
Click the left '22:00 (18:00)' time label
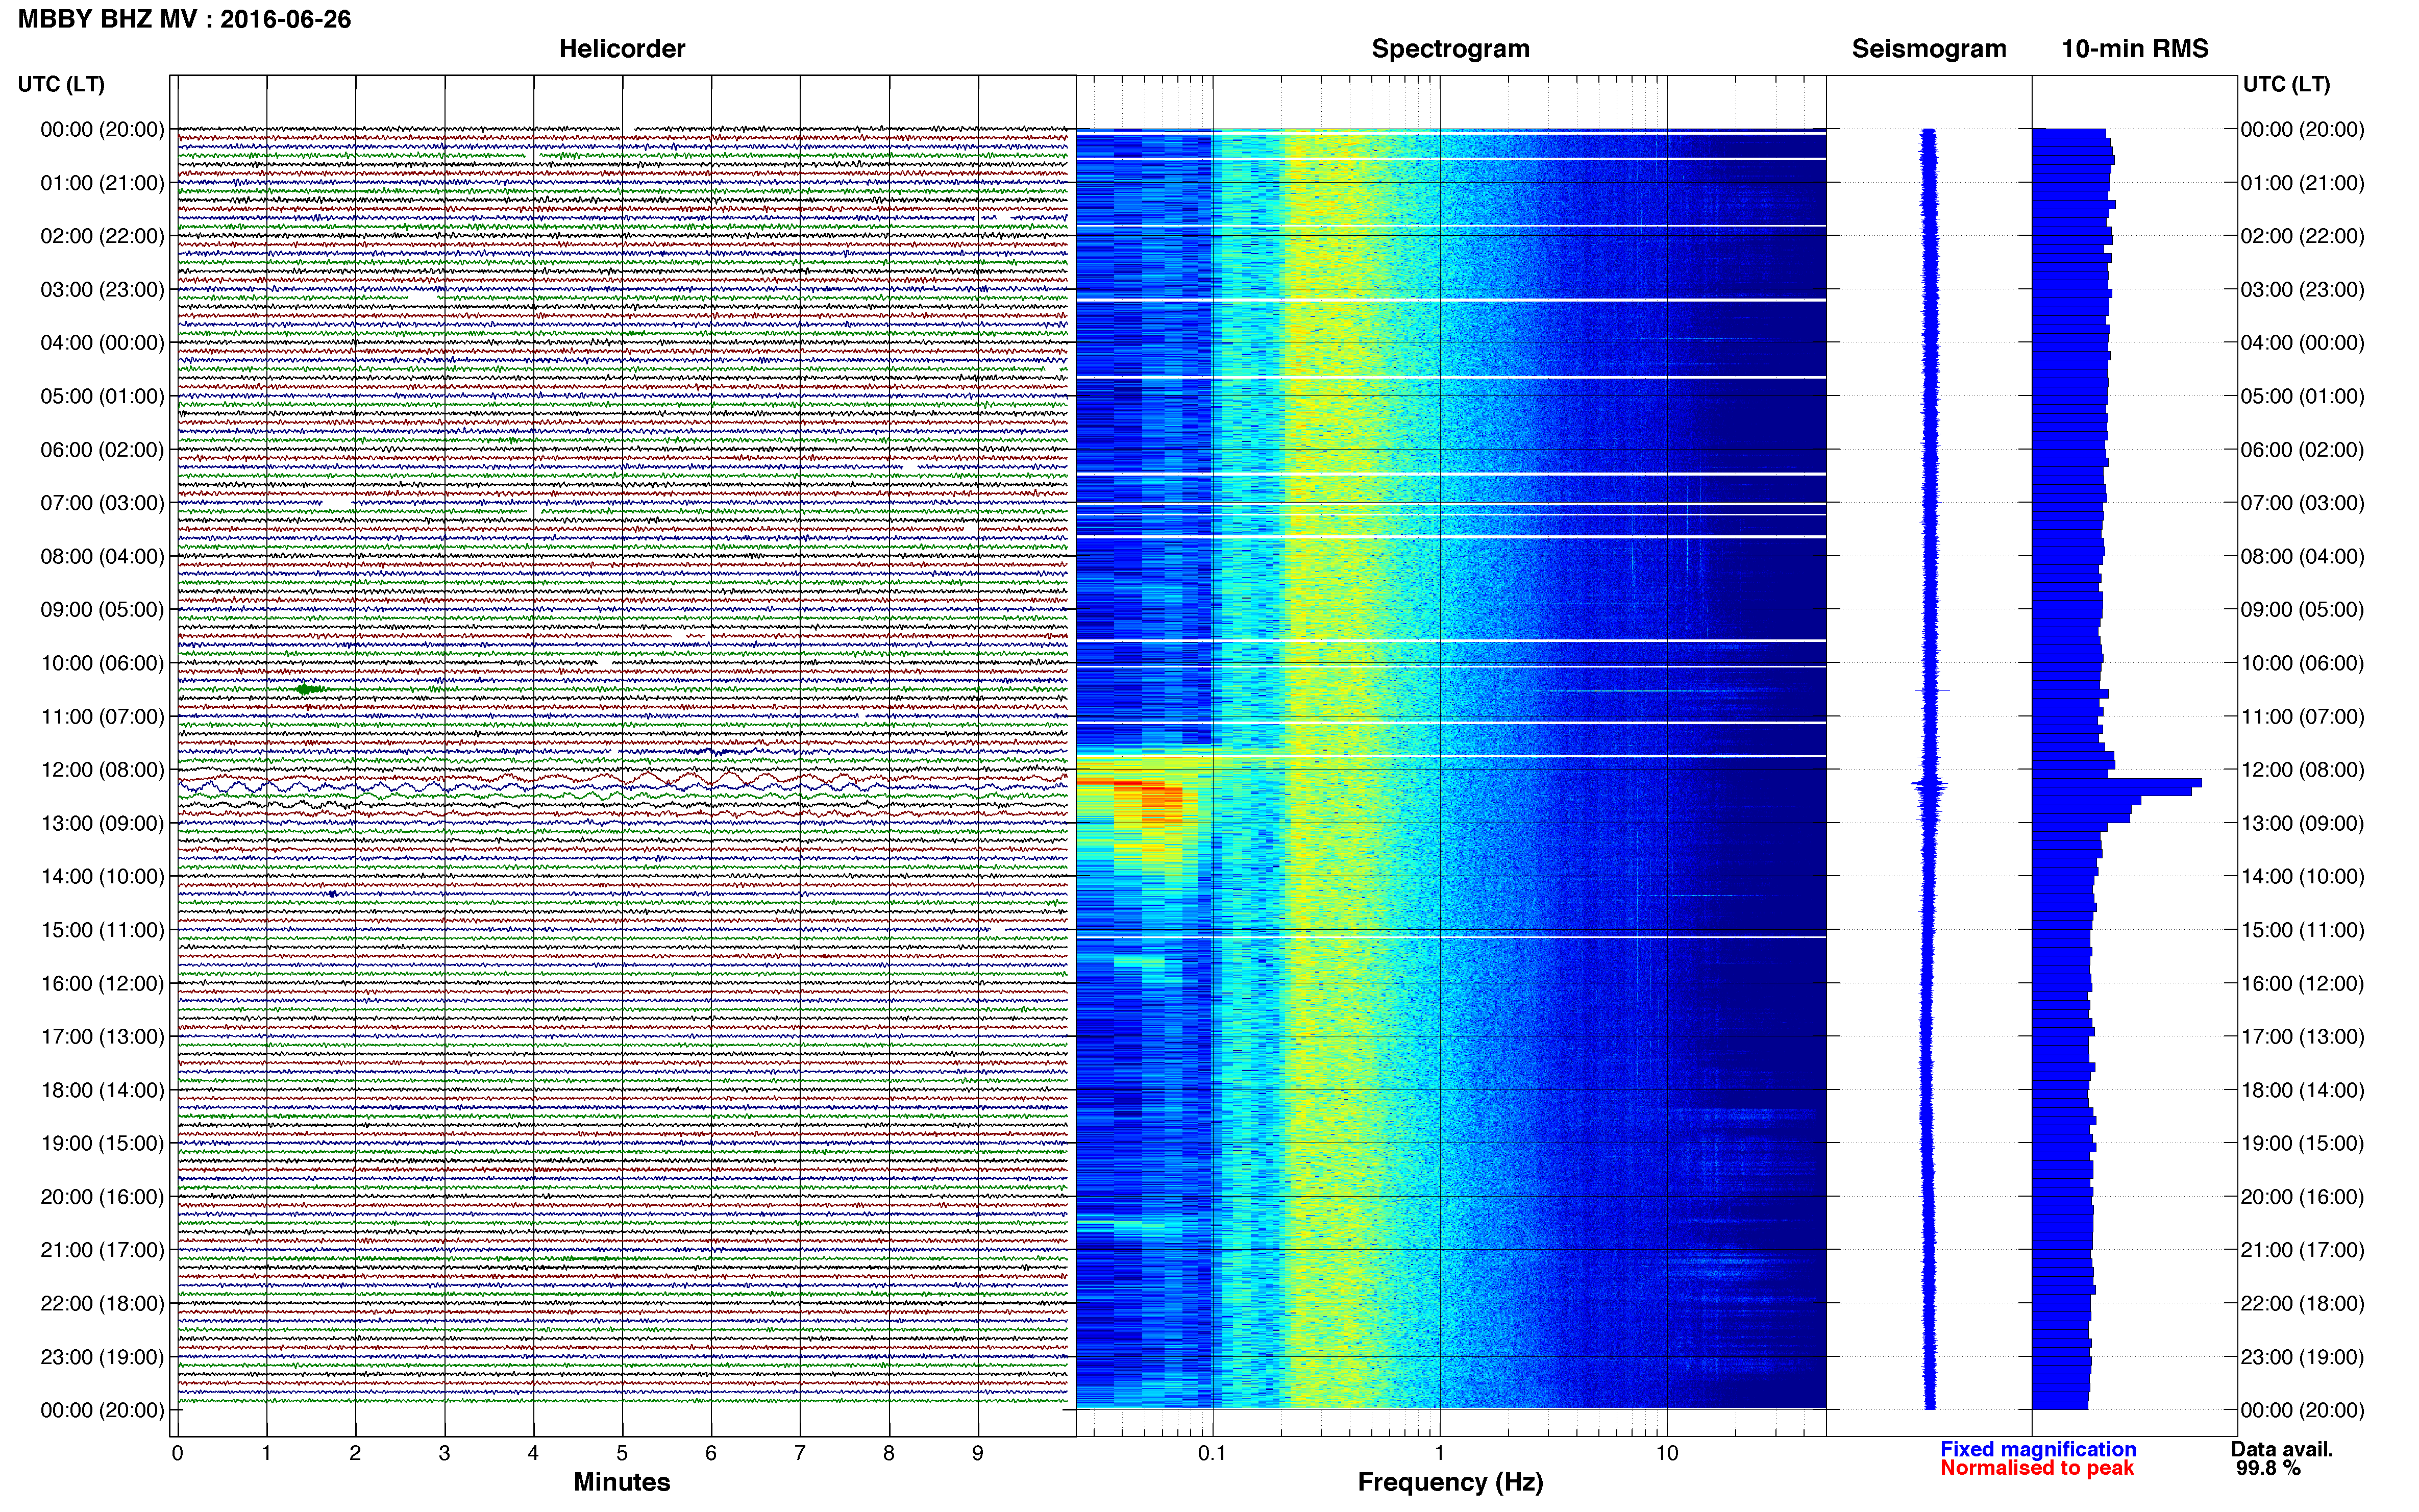[x=102, y=1303]
